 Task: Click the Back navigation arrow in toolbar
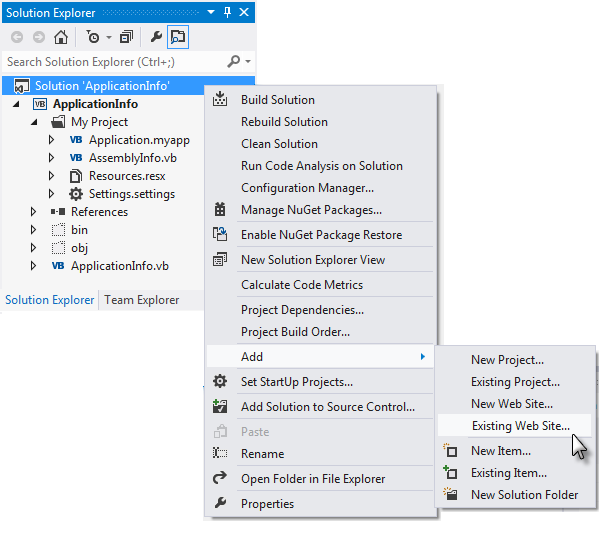tap(17, 37)
